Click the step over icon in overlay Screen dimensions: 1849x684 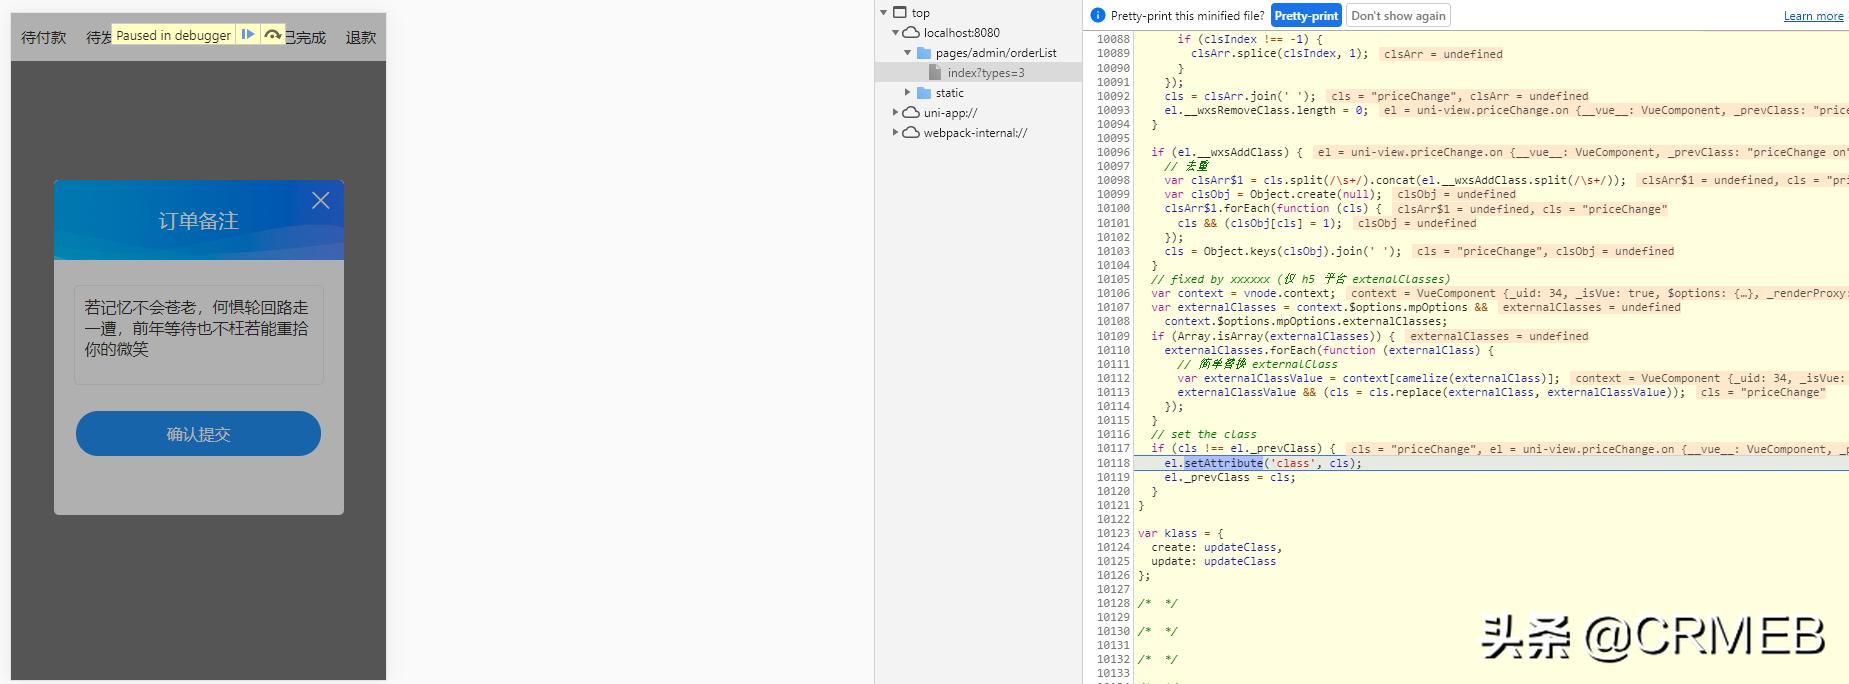(272, 35)
